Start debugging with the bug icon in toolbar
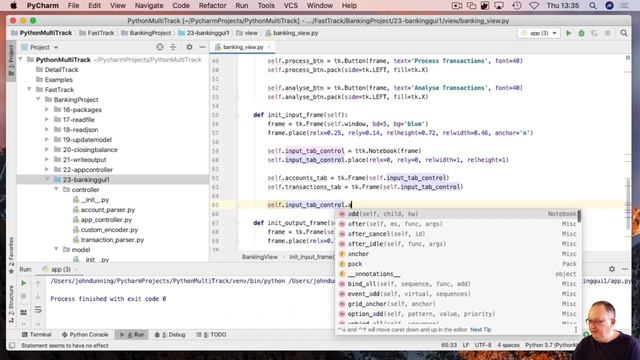Viewport: 640px width, 360px height. (x=582, y=33)
